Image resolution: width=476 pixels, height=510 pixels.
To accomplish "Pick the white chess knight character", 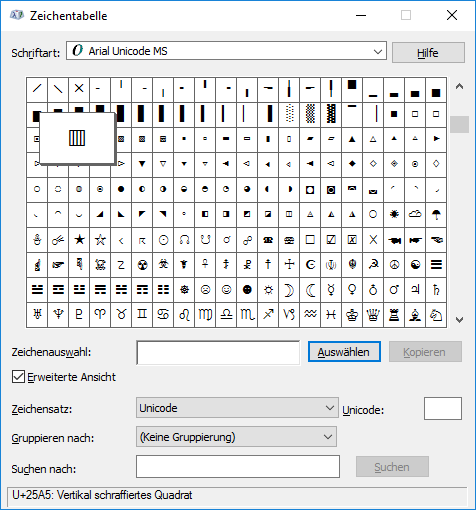I will pos(436,315).
